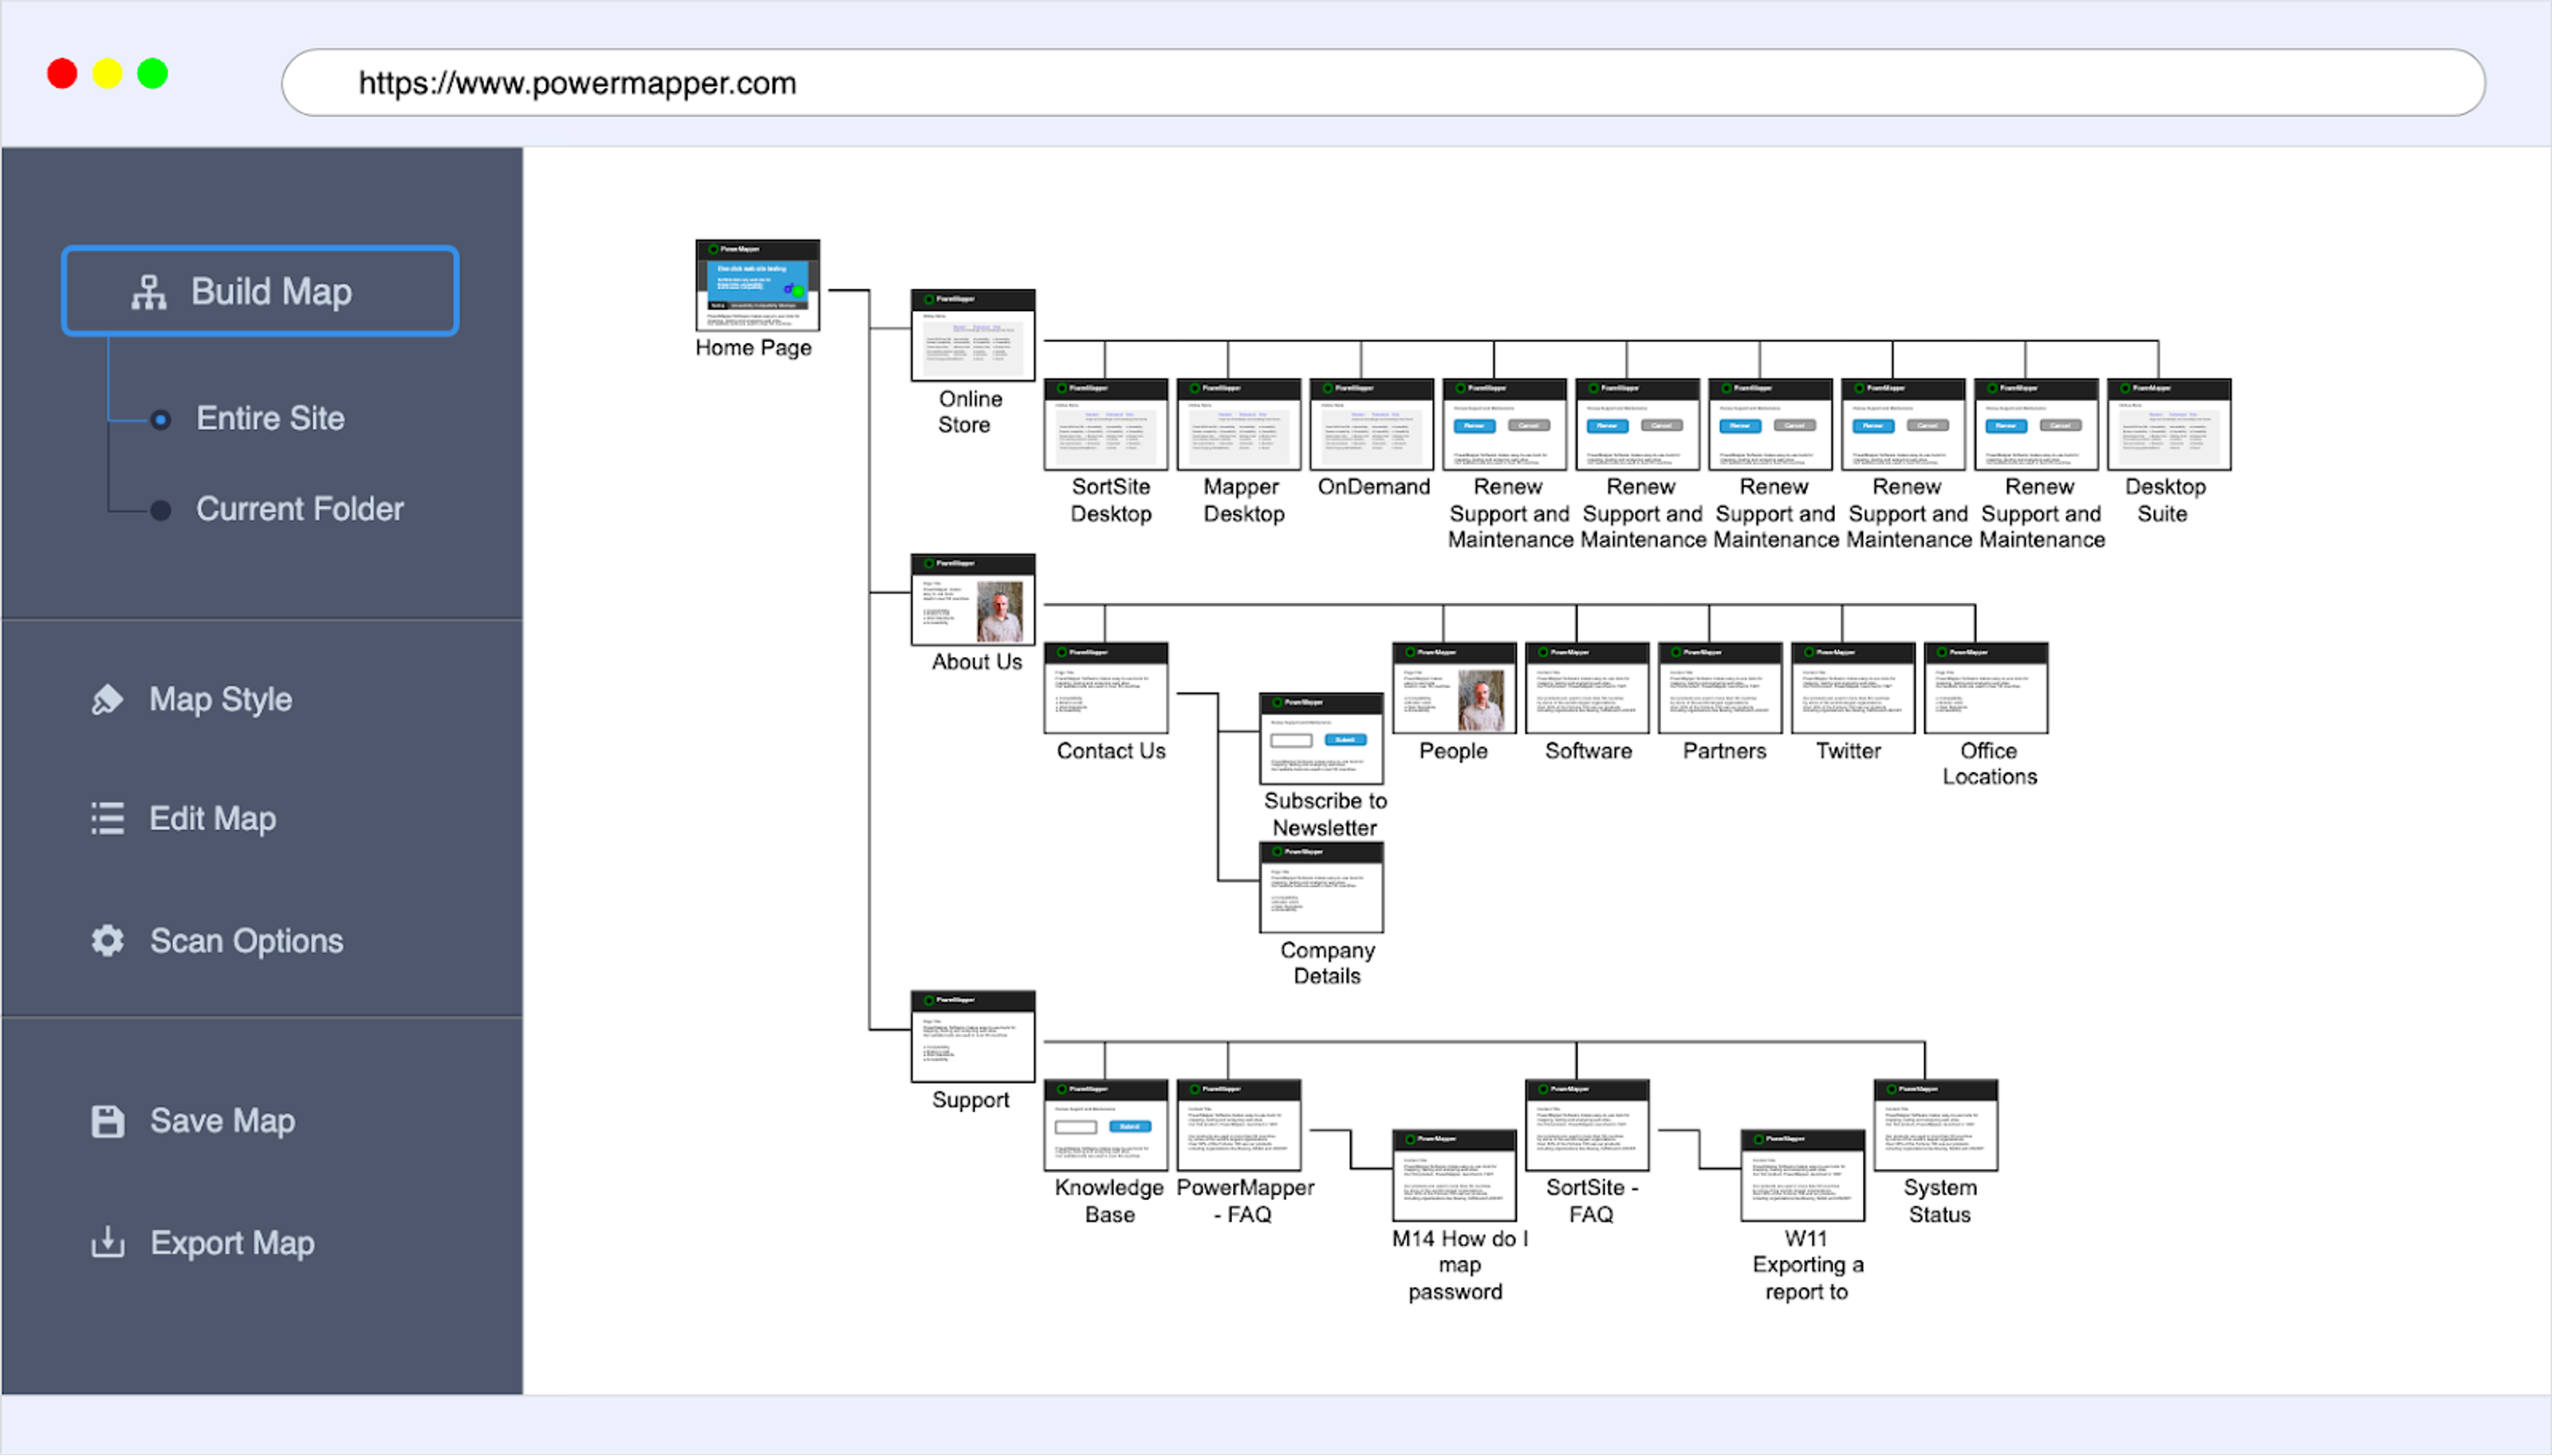Screen dimensions: 2552x1456
Task: Click the Save Map label
Action: pyautogui.click(x=222, y=1121)
